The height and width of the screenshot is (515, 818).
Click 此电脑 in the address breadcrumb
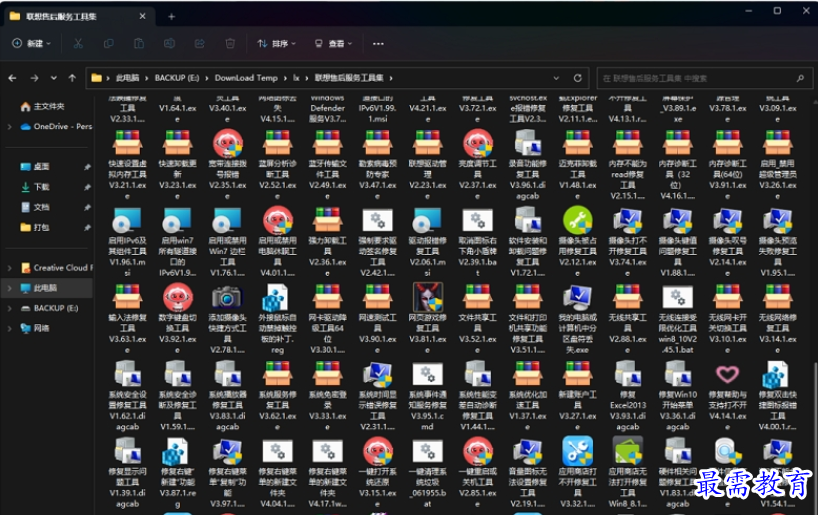pos(127,78)
